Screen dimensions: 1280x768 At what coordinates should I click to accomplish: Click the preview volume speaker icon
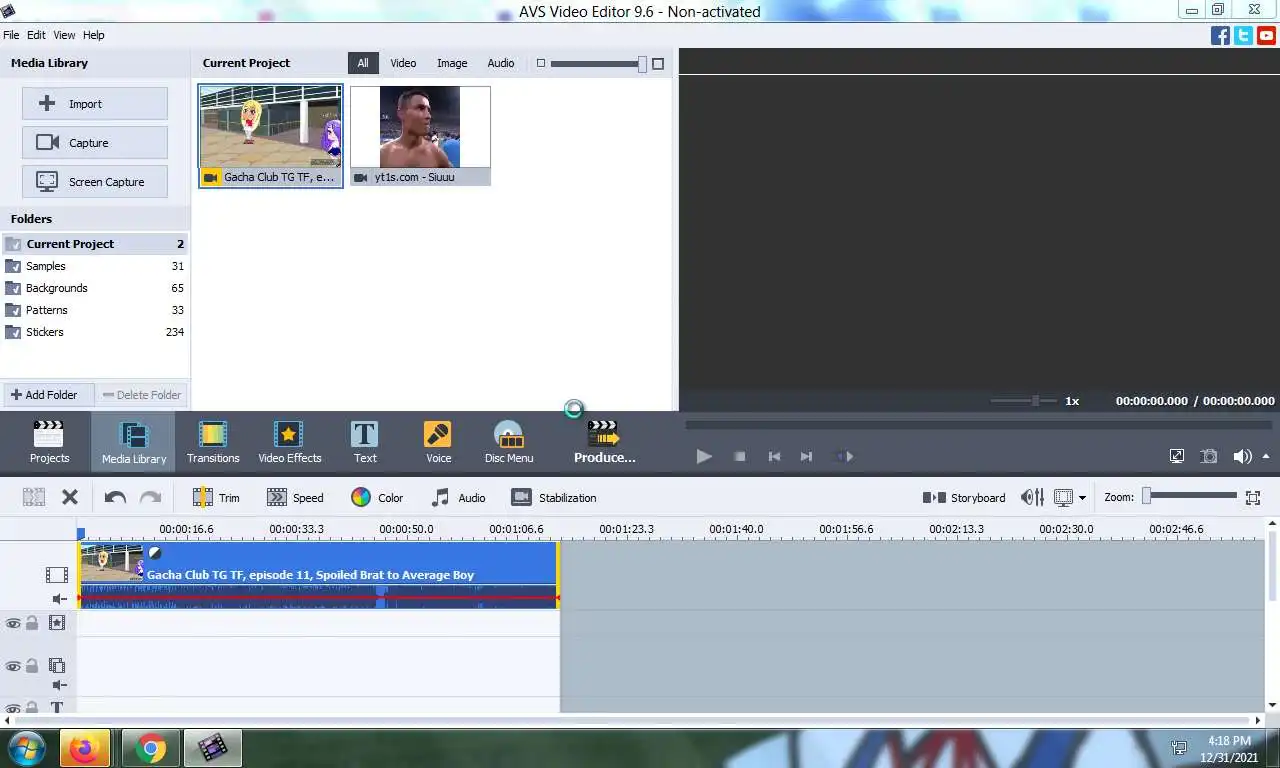[x=1242, y=456]
